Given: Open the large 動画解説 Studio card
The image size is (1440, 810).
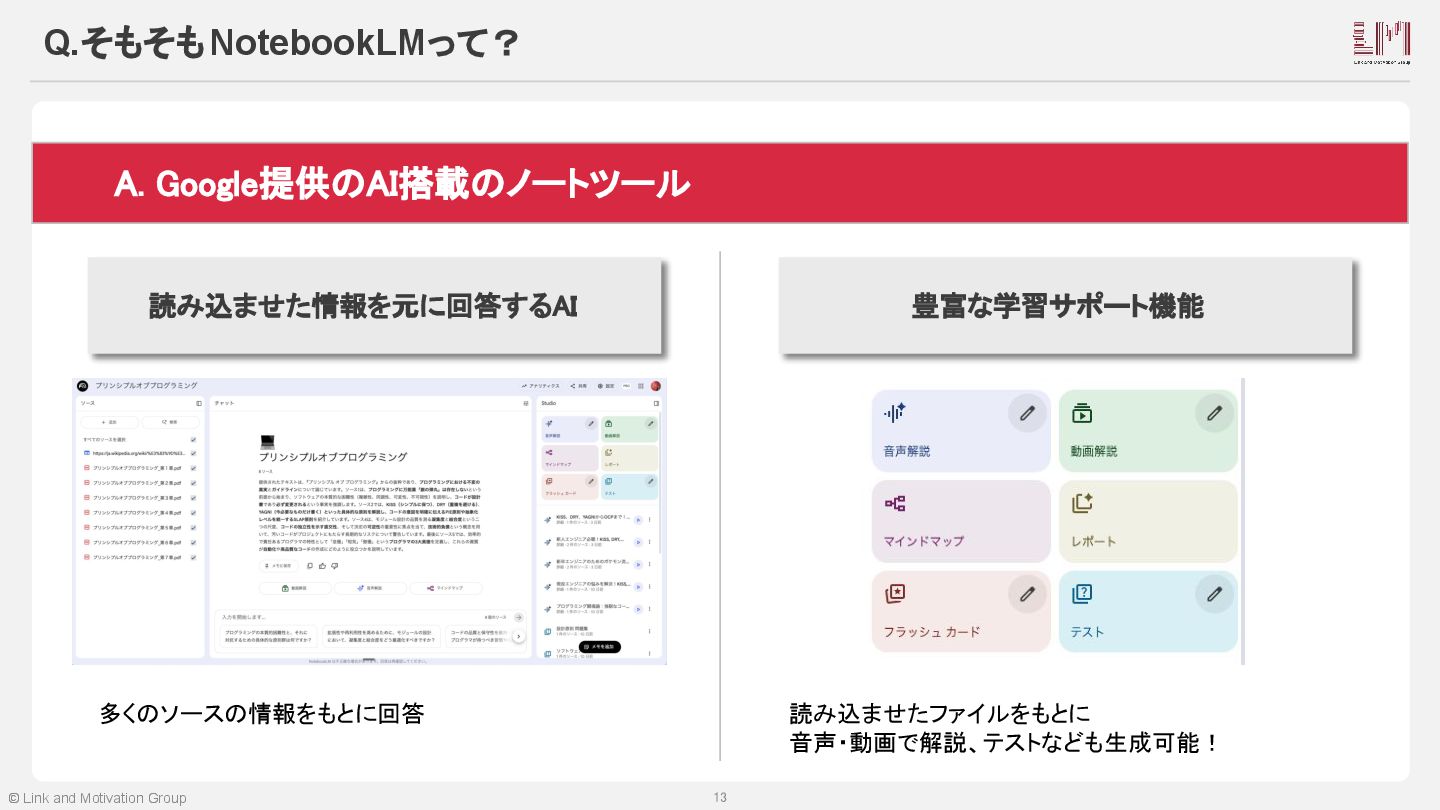Looking at the screenshot, I should [1148, 431].
